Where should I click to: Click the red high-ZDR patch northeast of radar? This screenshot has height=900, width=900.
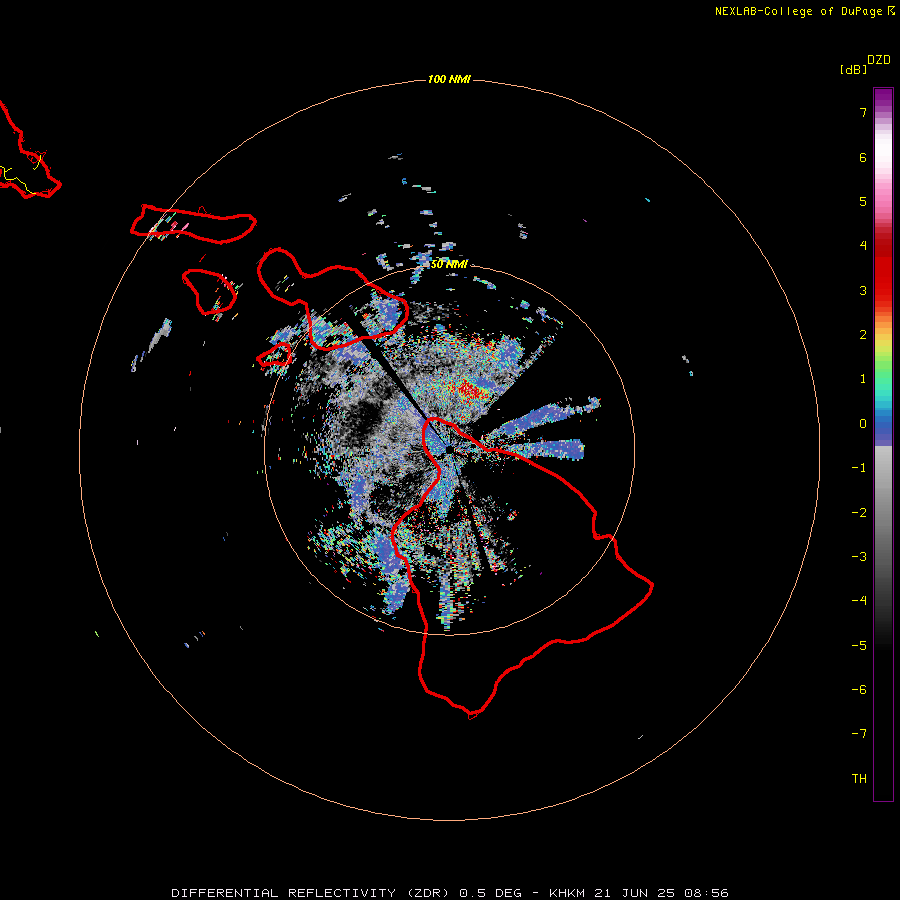tap(471, 390)
